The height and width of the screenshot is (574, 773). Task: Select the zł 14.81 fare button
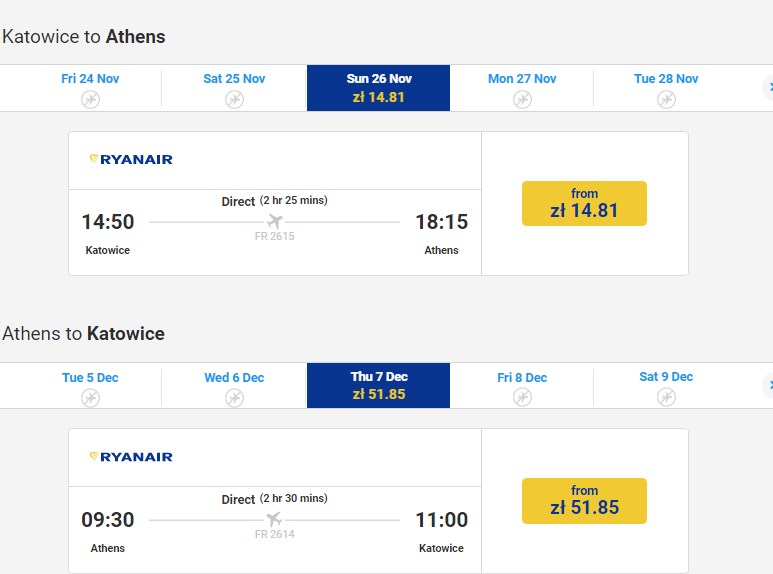pyautogui.click(x=584, y=204)
